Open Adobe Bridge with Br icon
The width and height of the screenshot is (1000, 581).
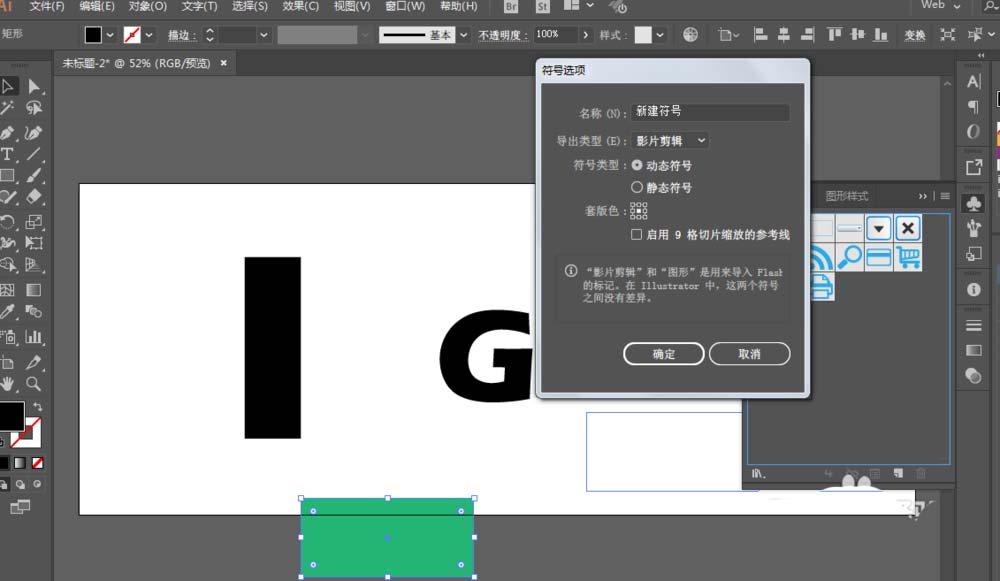click(511, 7)
